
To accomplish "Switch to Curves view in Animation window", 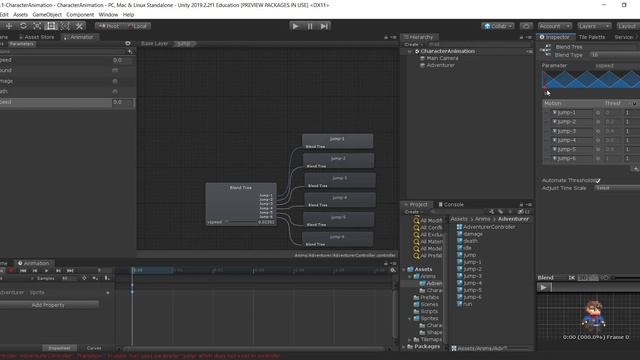I will coord(94,348).
